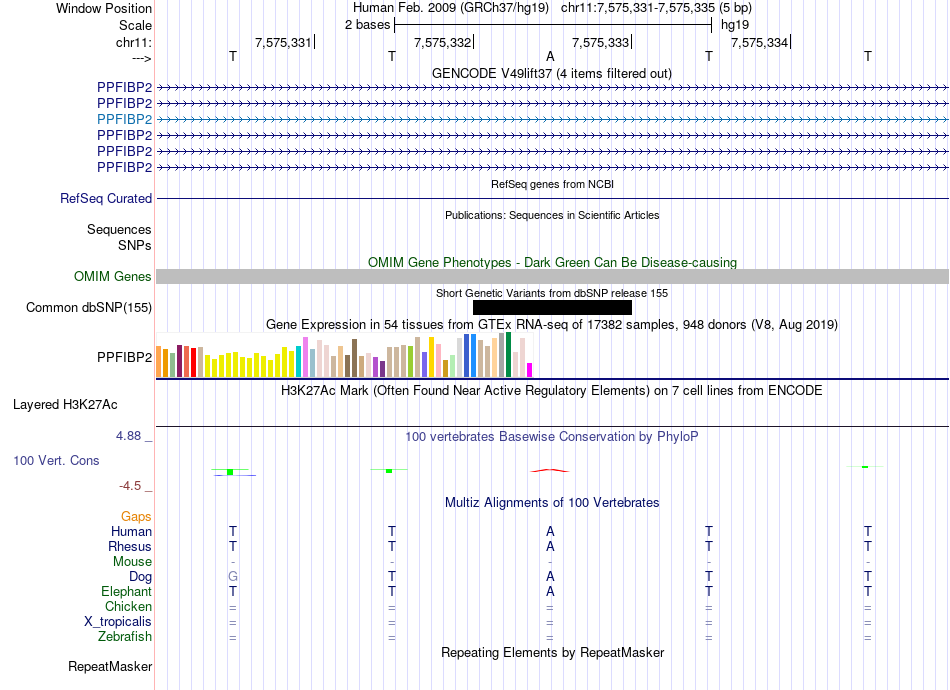
Task: Click the Sequences publications track label
Action: pyautogui.click(x=119, y=230)
